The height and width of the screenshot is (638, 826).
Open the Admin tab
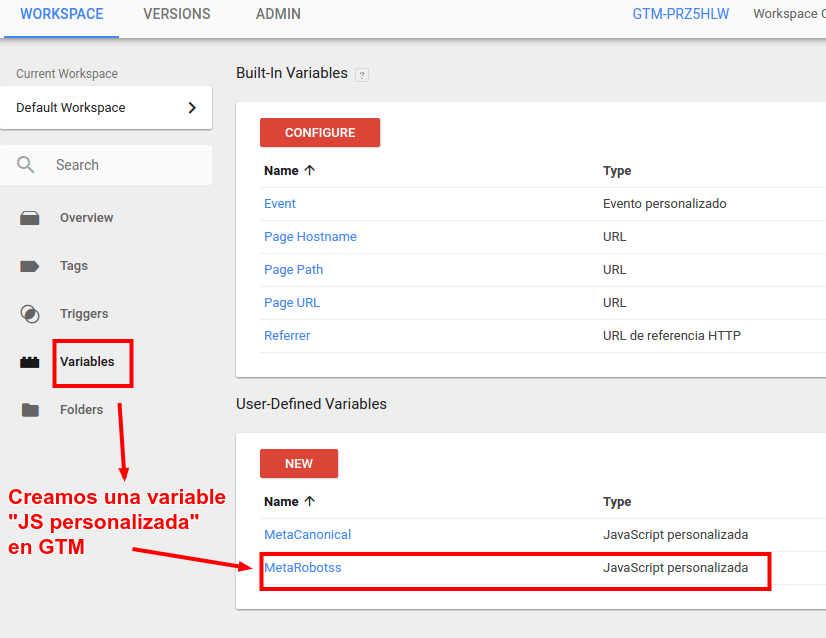point(278,14)
